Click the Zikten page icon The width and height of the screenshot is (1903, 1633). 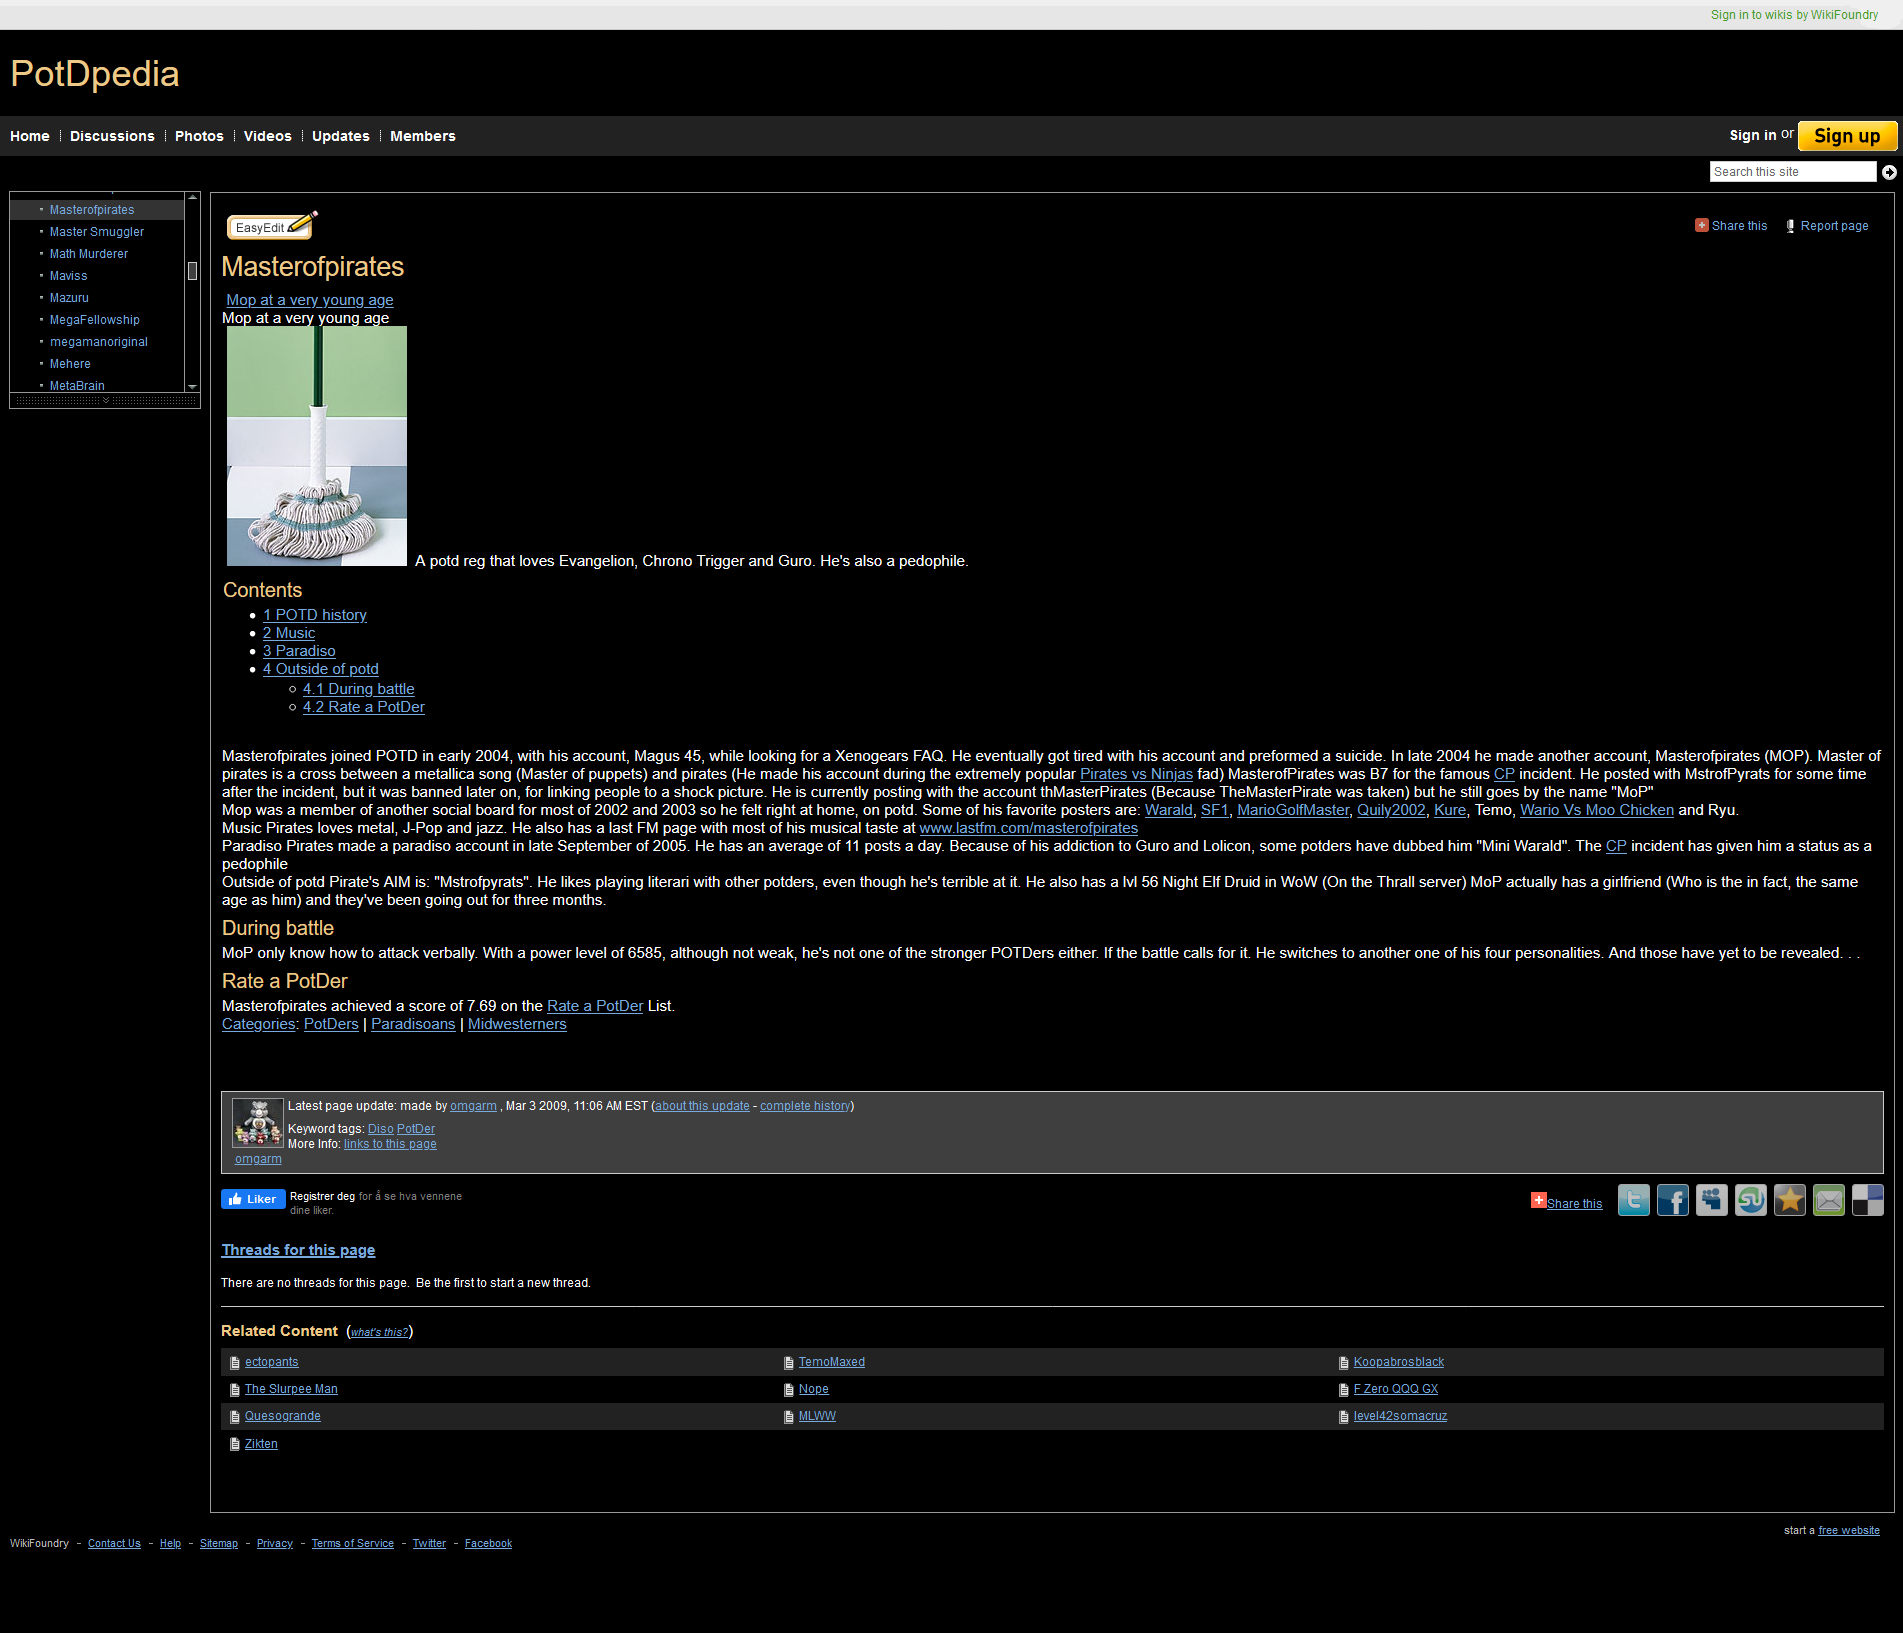(235, 1444)
